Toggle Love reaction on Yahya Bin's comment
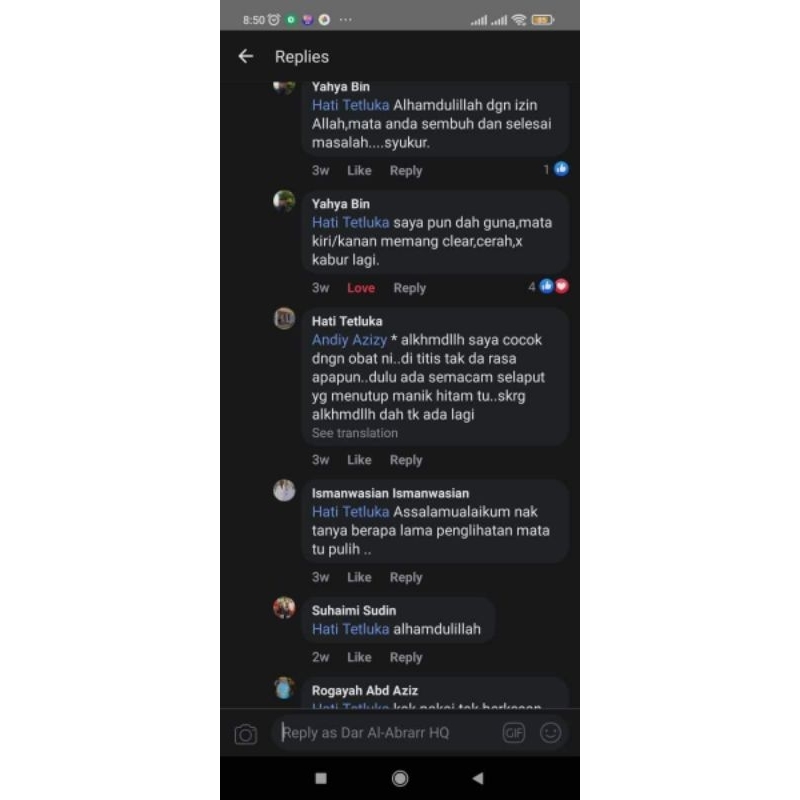This screenshot has height=800, width=800. pos(361,288)
